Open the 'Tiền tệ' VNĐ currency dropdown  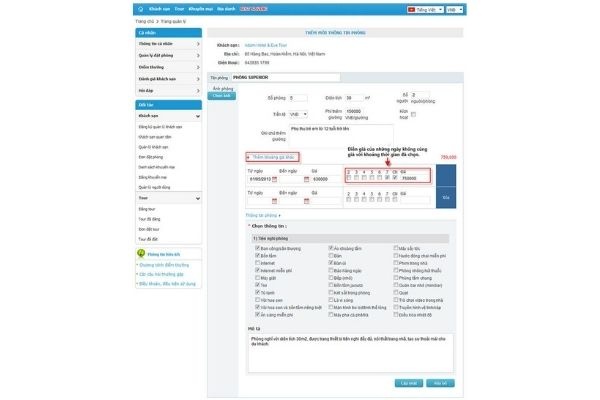pyautogui.click(x=300, y=115)
